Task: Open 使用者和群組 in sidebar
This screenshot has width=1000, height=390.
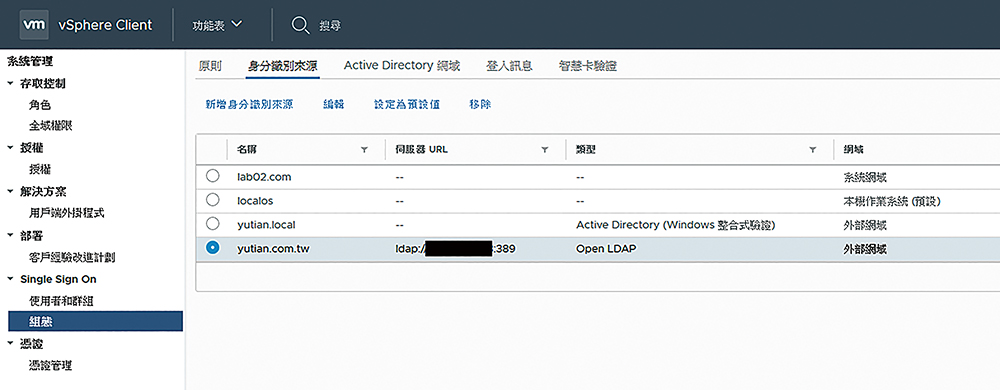Action: coord(62,301)
